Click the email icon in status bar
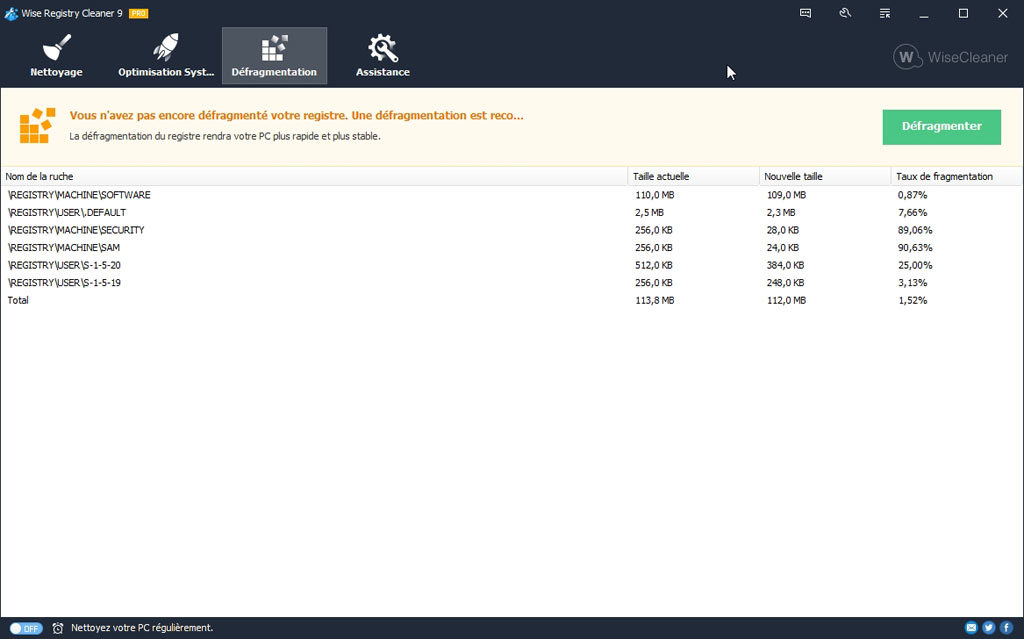This screenshot has width=1024, height=639. [x=971, y=628]
